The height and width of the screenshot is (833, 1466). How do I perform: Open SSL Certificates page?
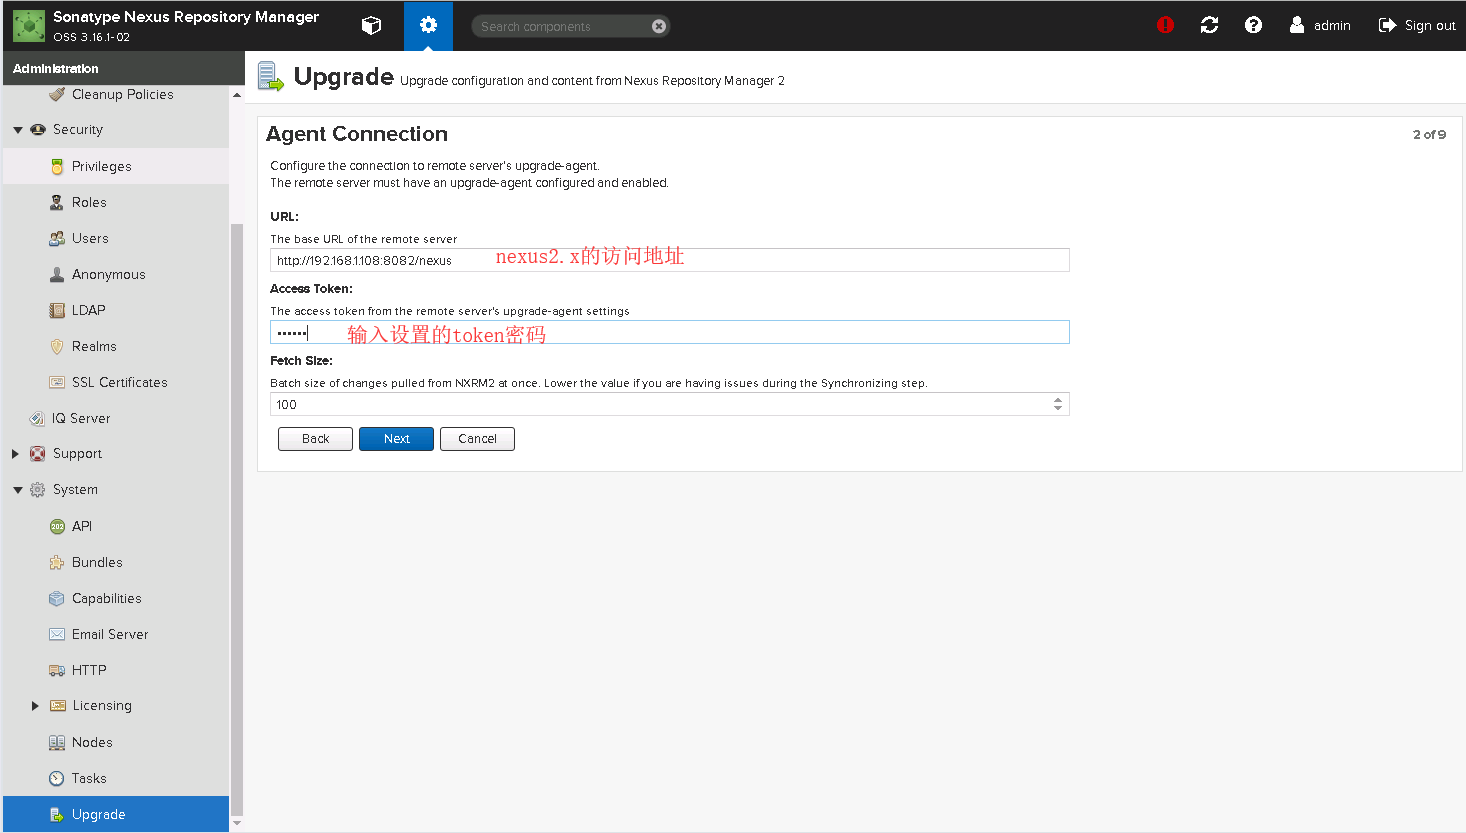click(119, 382)
